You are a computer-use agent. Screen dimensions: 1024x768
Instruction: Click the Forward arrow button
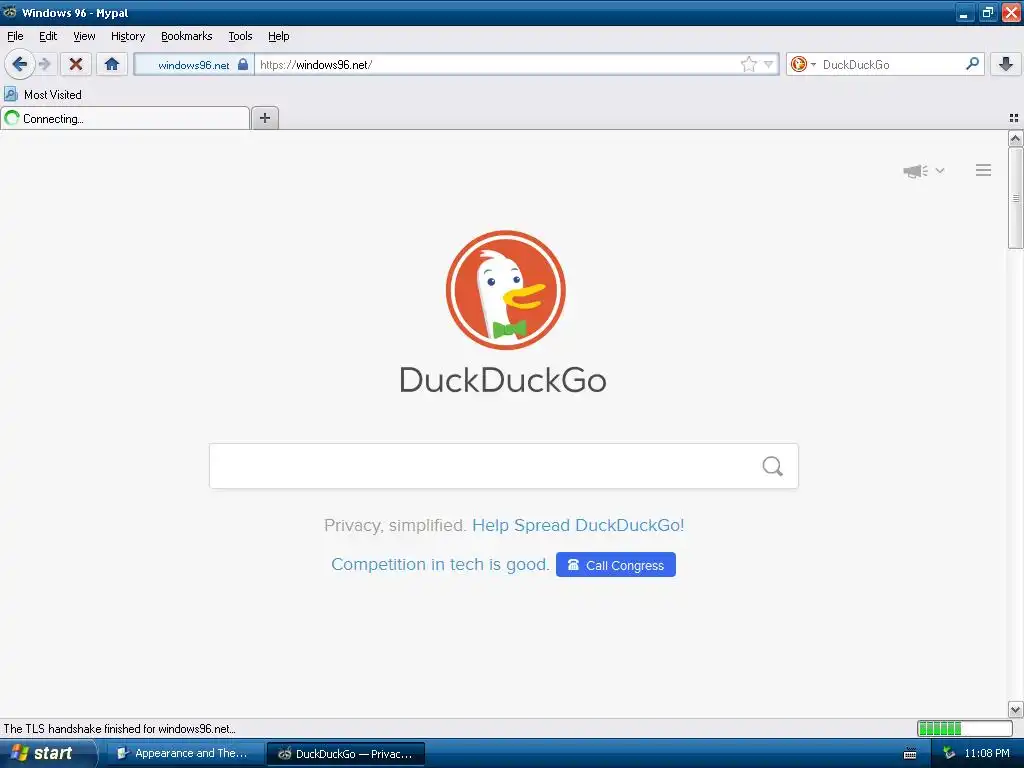click(44, 64)
